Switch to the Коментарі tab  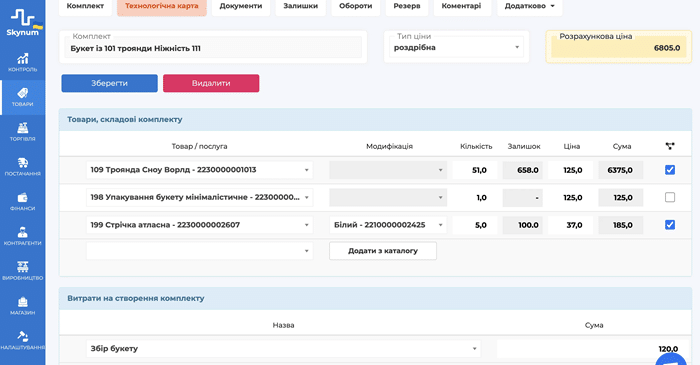point(462,6)
